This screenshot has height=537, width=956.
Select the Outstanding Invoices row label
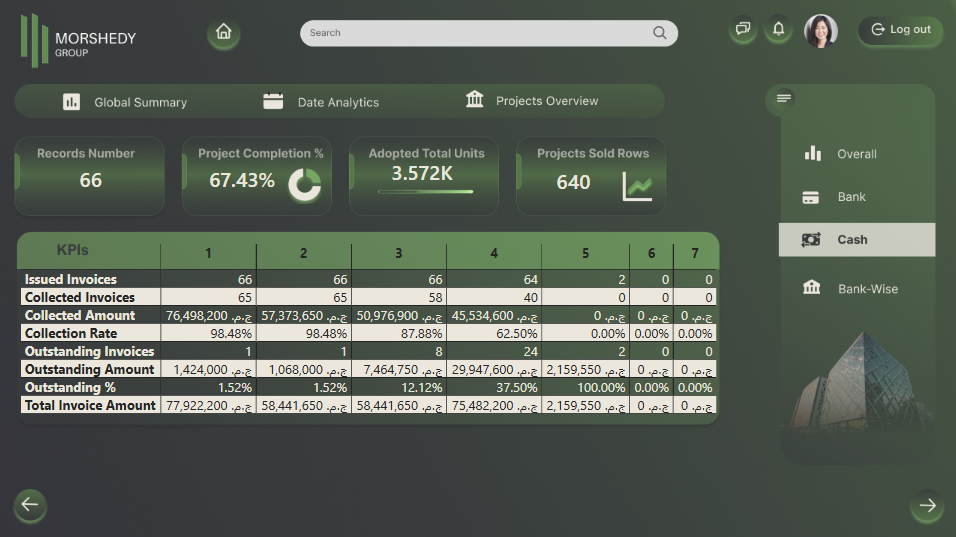[x=90, y=351]
